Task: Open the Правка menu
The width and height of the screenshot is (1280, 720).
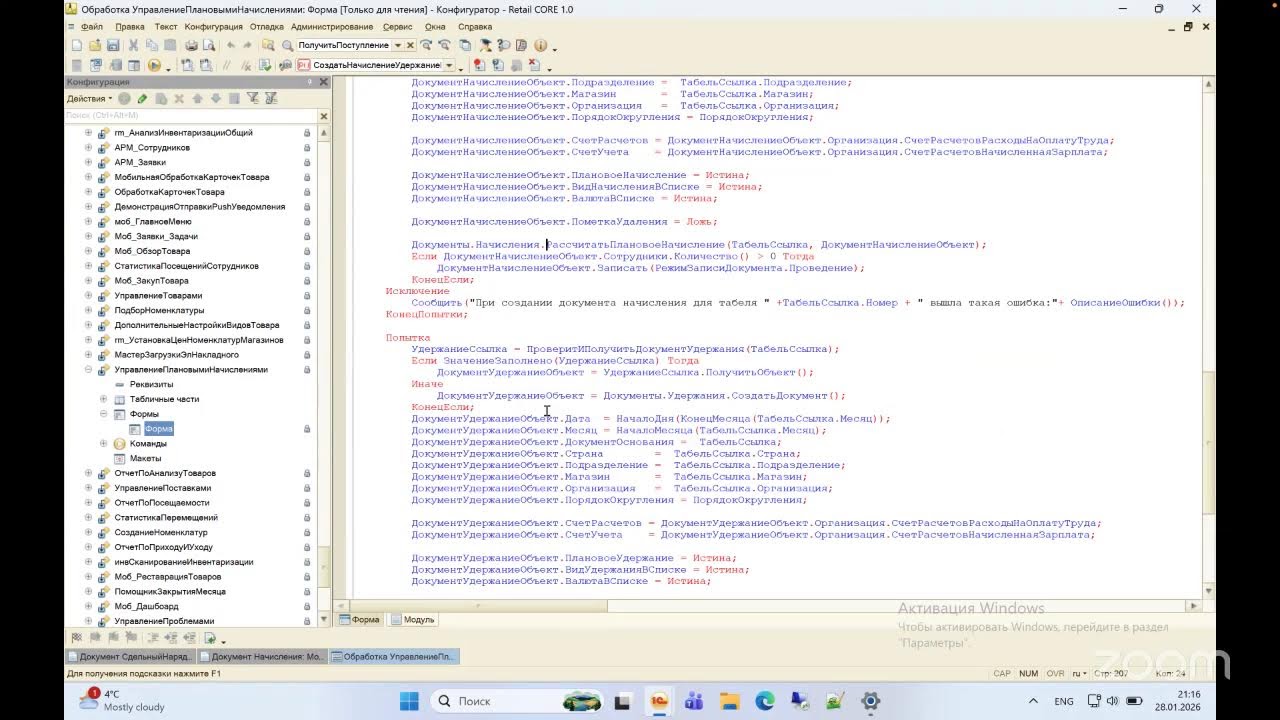Action: click(129, 27)
